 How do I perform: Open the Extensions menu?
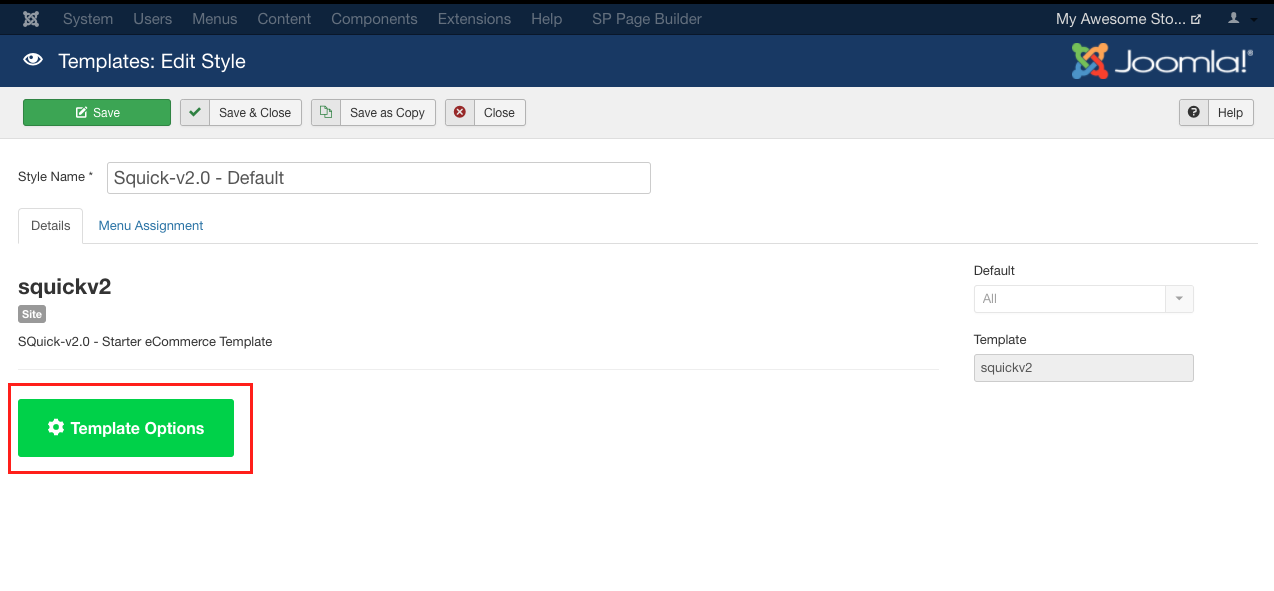point(474,19)
